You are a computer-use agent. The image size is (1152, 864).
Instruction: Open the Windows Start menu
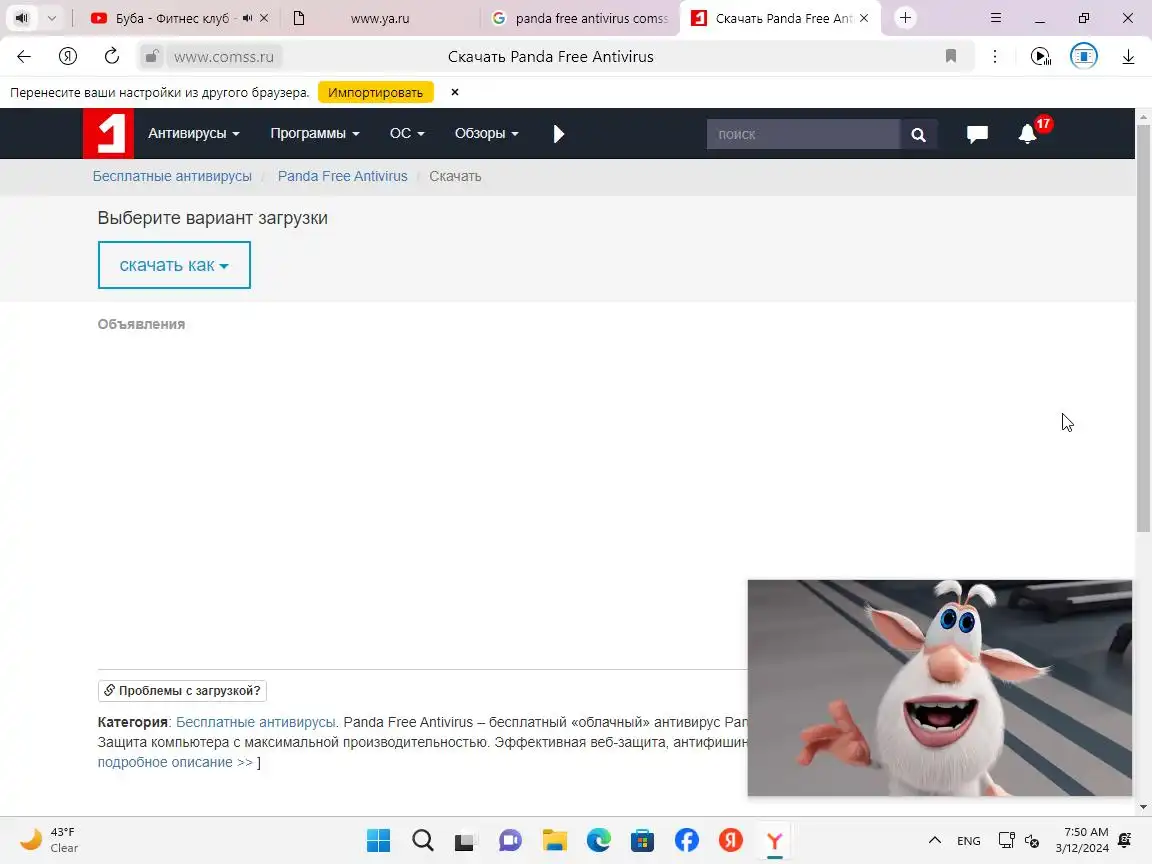point(378,840)
